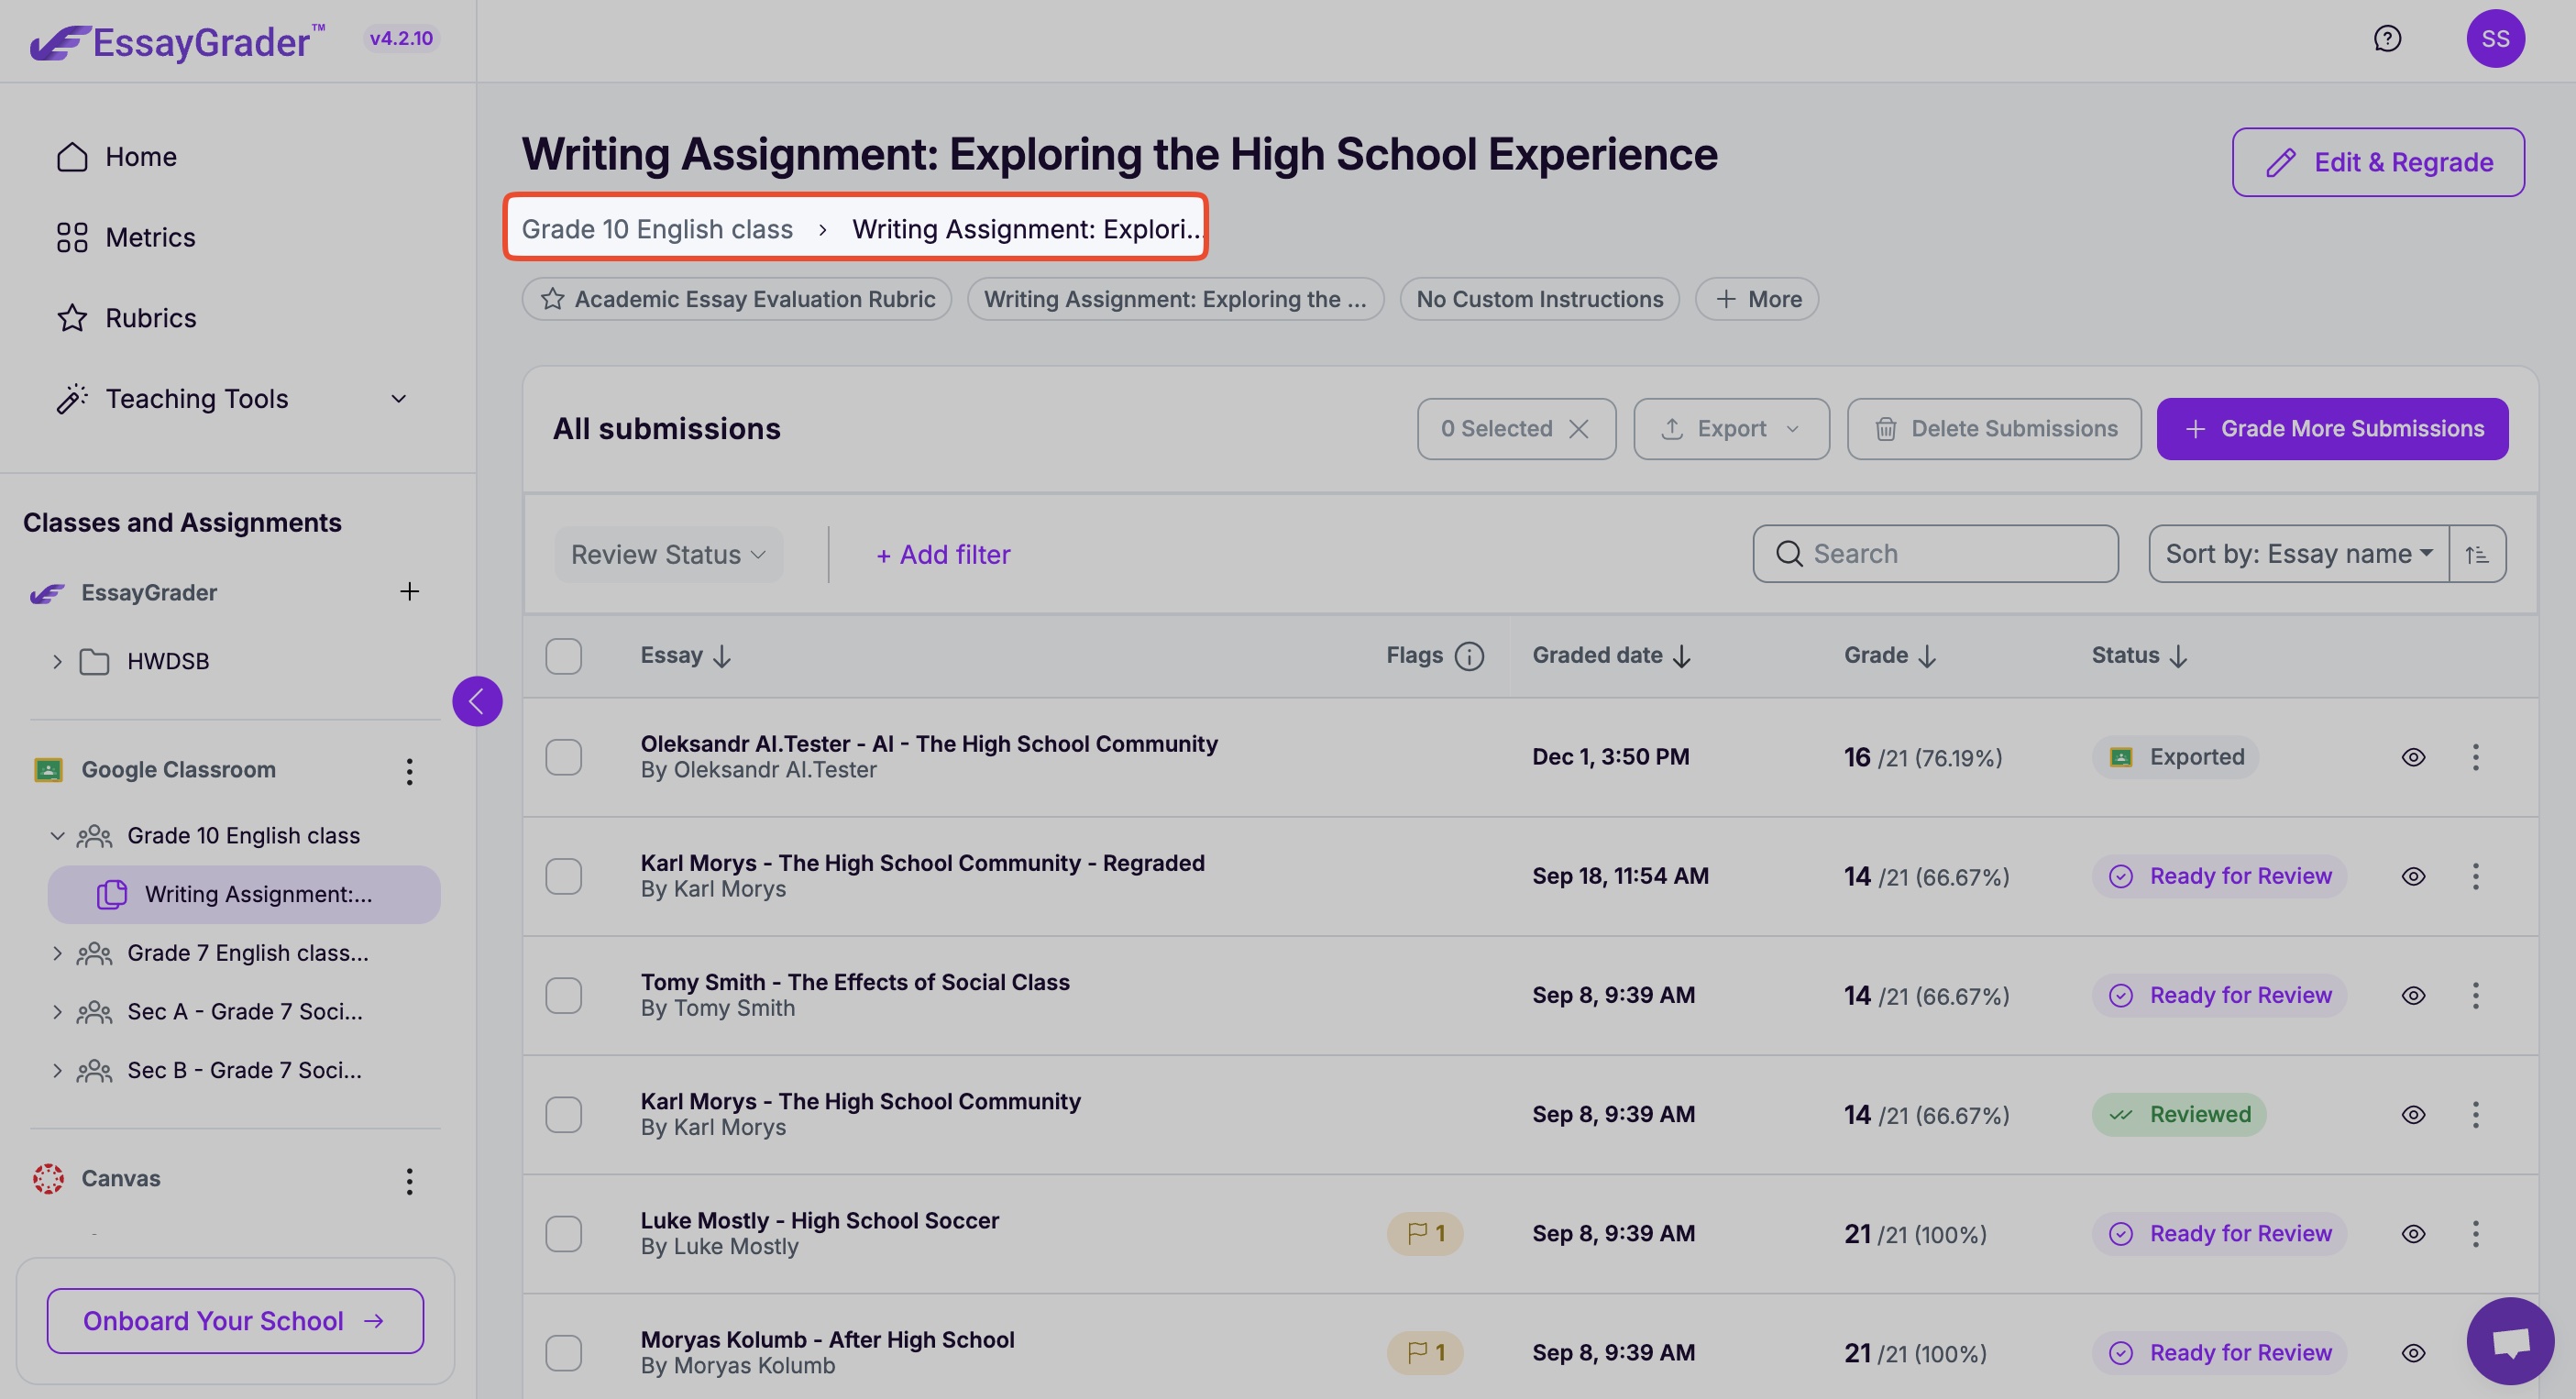View Tomy Smith essay with eye icon
2576x1399 pixels.
pos(2413,996)
